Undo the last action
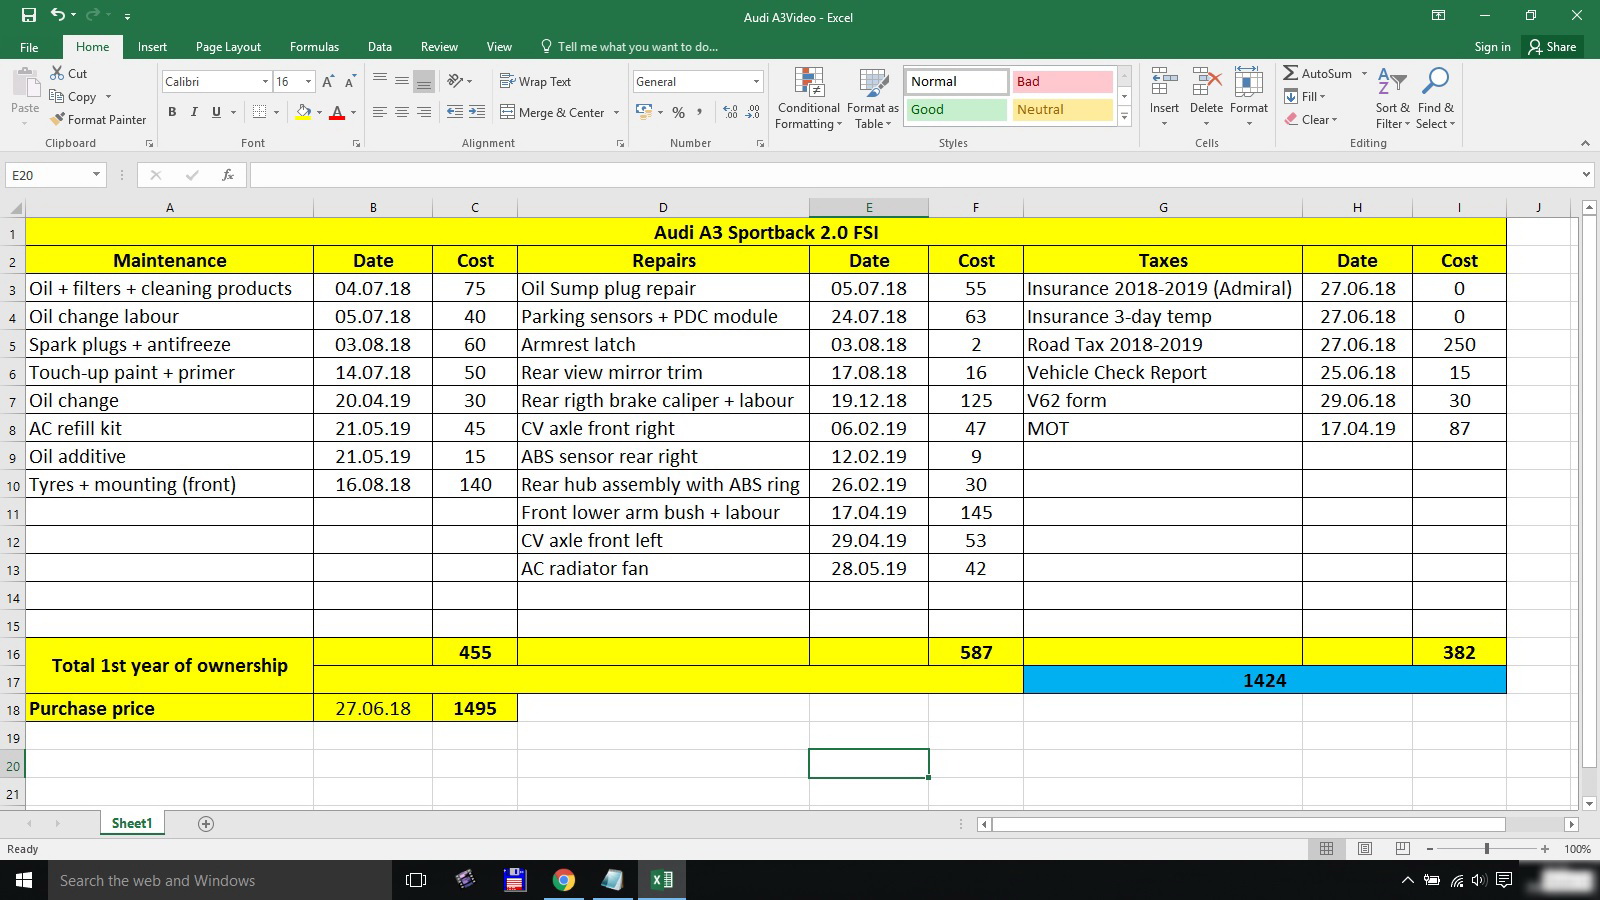1600x900 pixels. pyautogui.click(x=58, y=15)
